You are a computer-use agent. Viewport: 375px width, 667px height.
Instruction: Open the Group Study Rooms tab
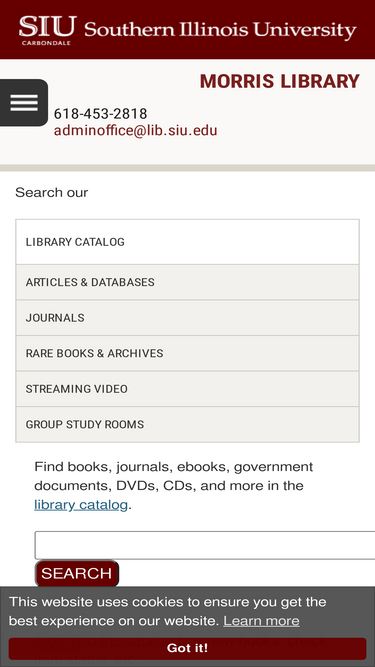188,425
